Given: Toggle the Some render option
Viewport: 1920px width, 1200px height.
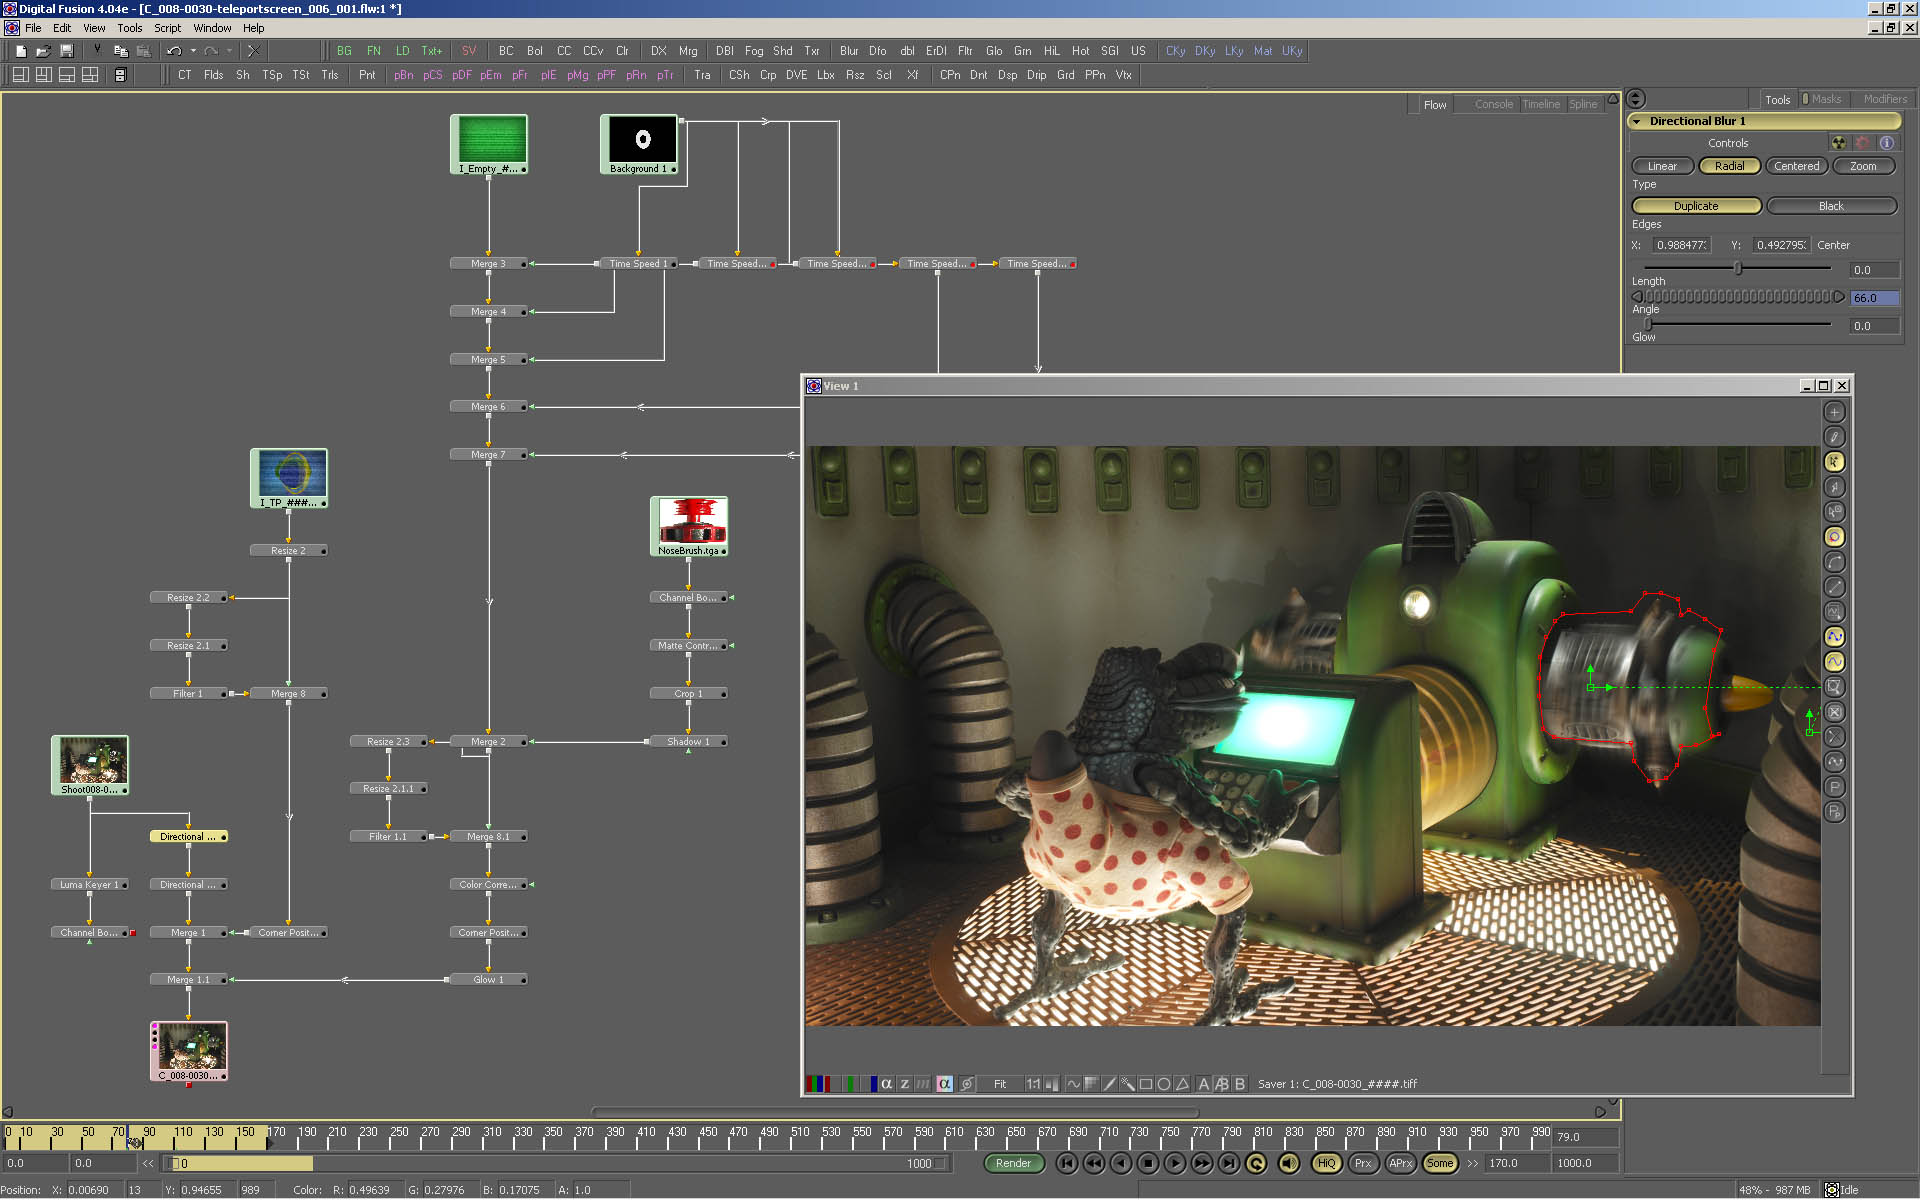Looking at the screenshot, I should pos(1440,1163).
